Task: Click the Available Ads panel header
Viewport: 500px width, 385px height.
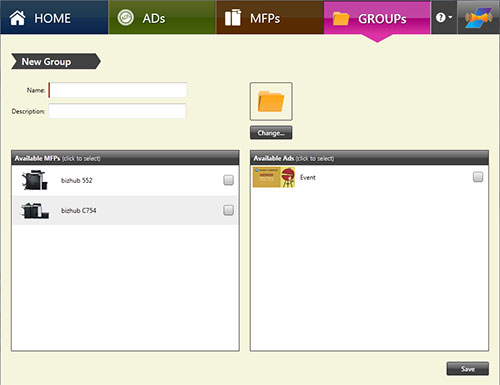Action: point(369,158)
